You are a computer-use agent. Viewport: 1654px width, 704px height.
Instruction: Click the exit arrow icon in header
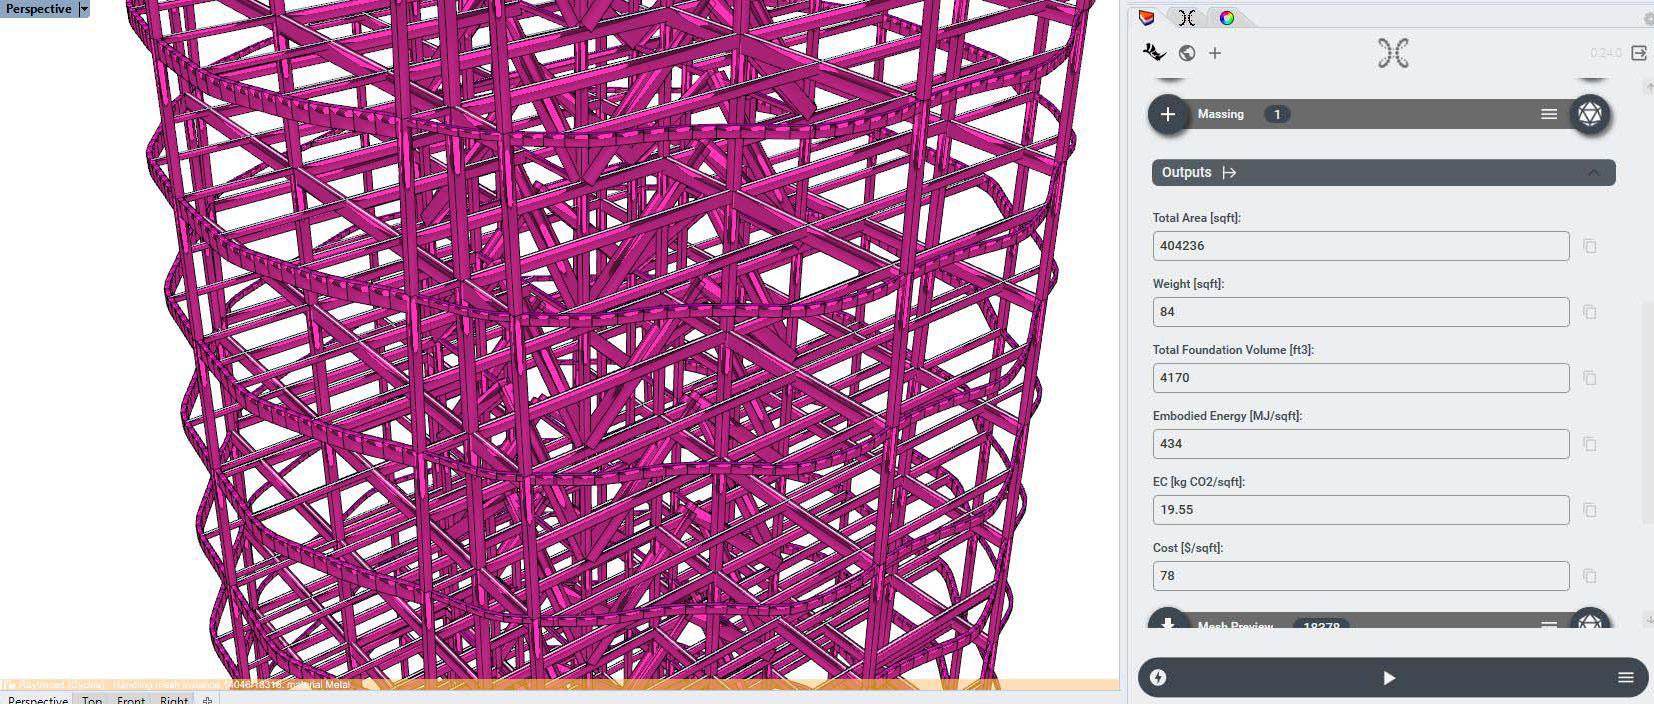[1638, 53]
